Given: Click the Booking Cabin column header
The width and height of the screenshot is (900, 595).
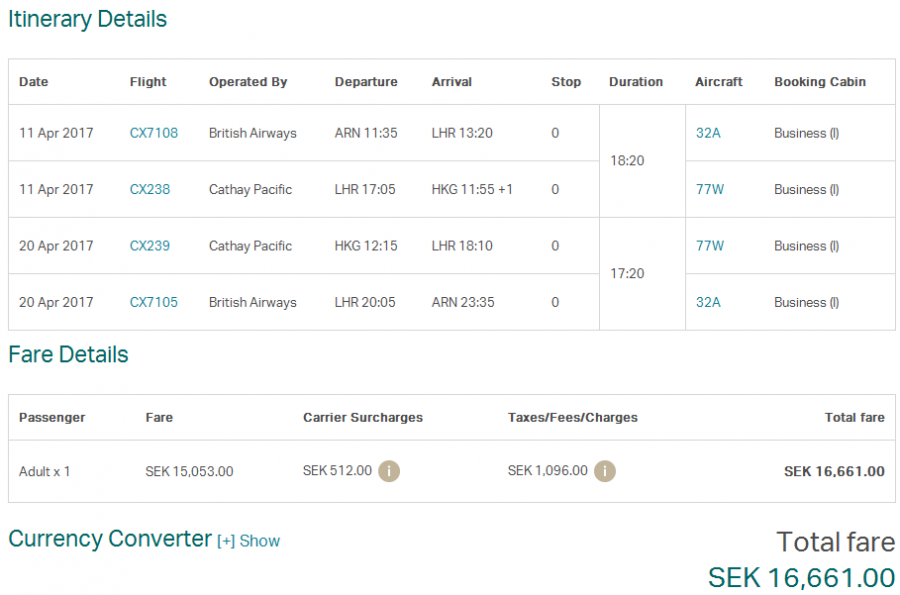Looking at the screenshot, I should (x=819, y=82).
